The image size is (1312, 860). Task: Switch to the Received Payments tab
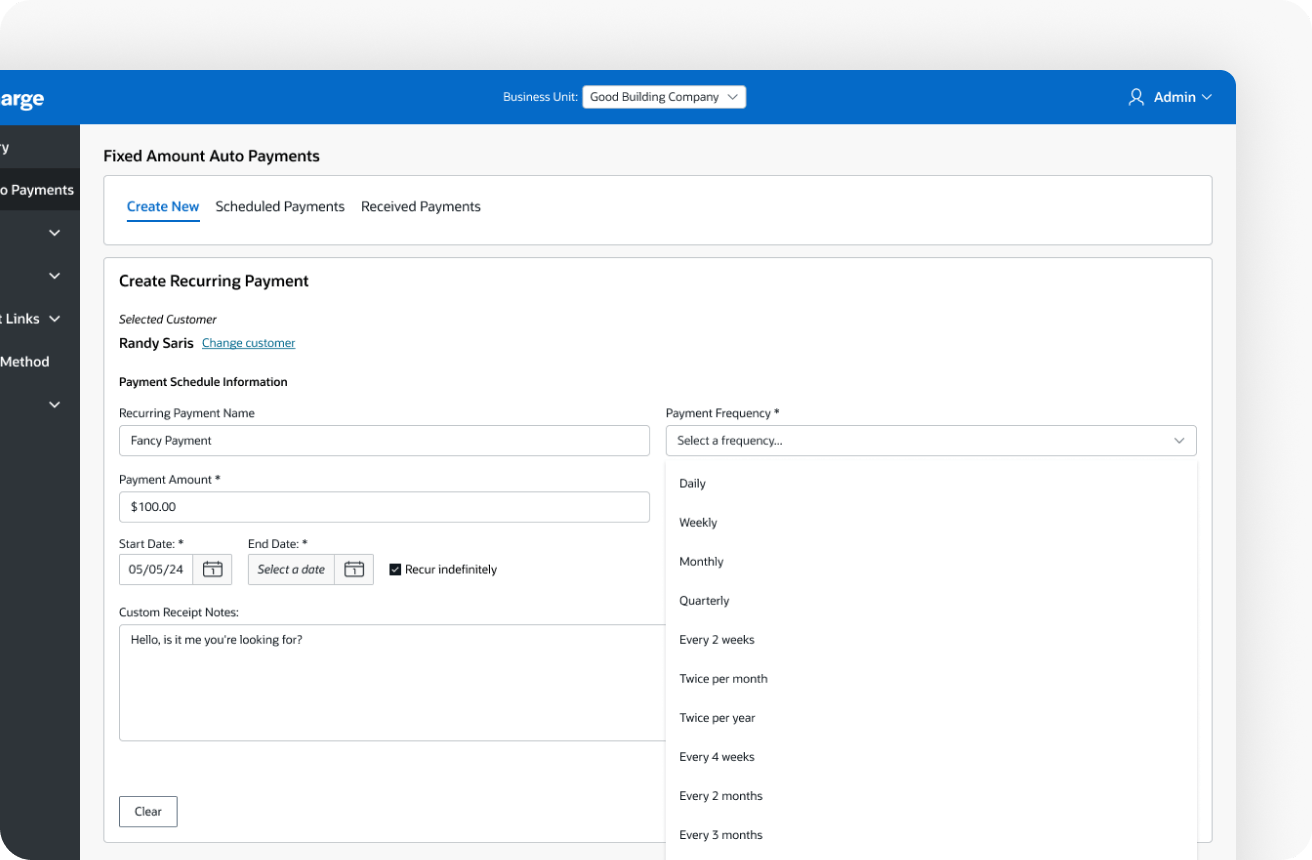[421, 206]
